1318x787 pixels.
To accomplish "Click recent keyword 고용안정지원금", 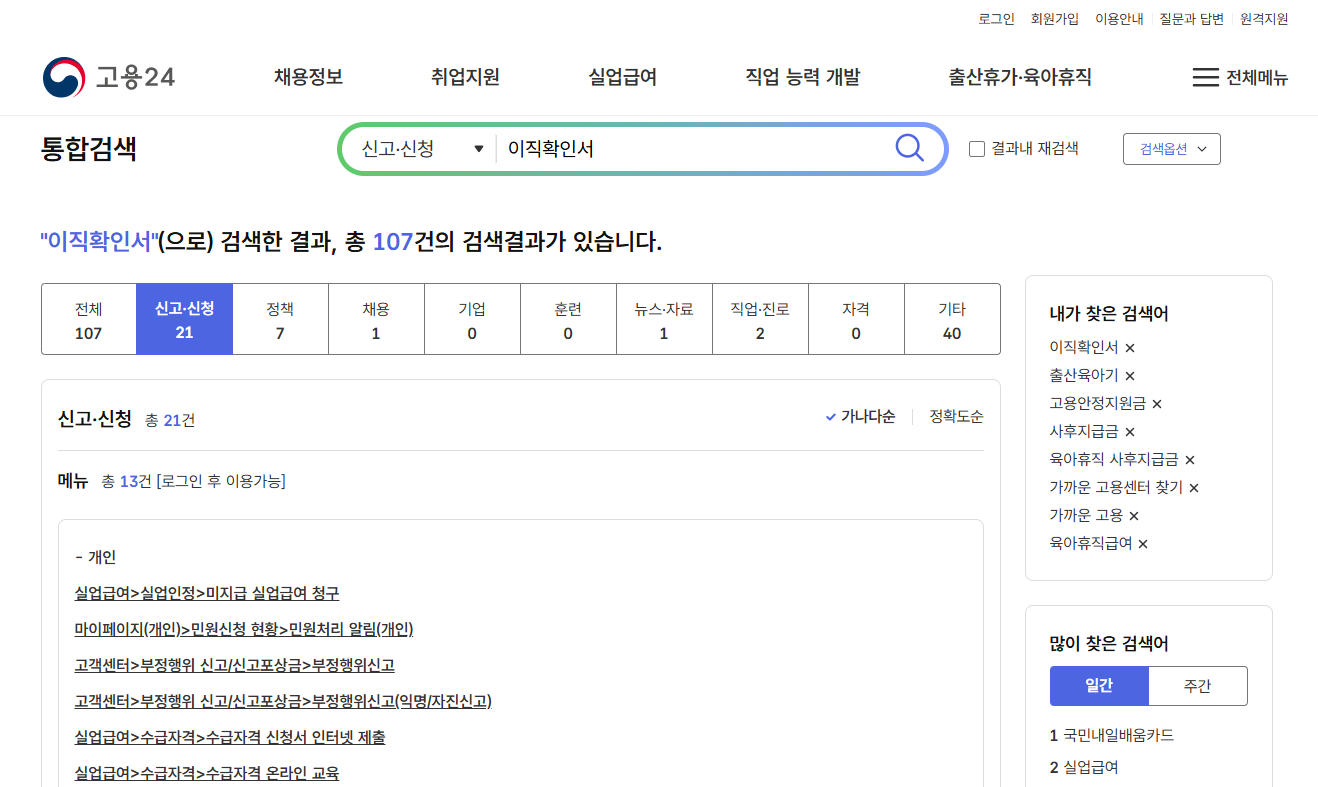I will (1098, 404).
